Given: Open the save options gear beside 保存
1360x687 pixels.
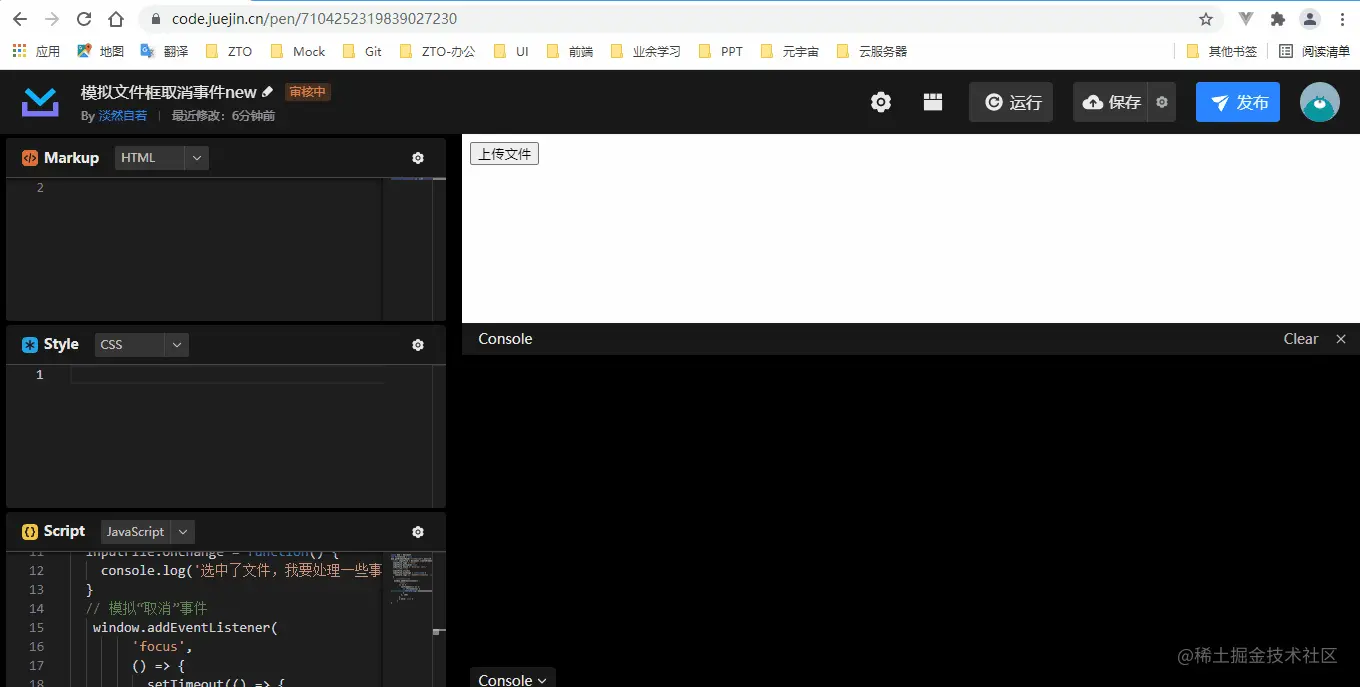Looking at the screenshot, I should click(x=1161, y=101).
